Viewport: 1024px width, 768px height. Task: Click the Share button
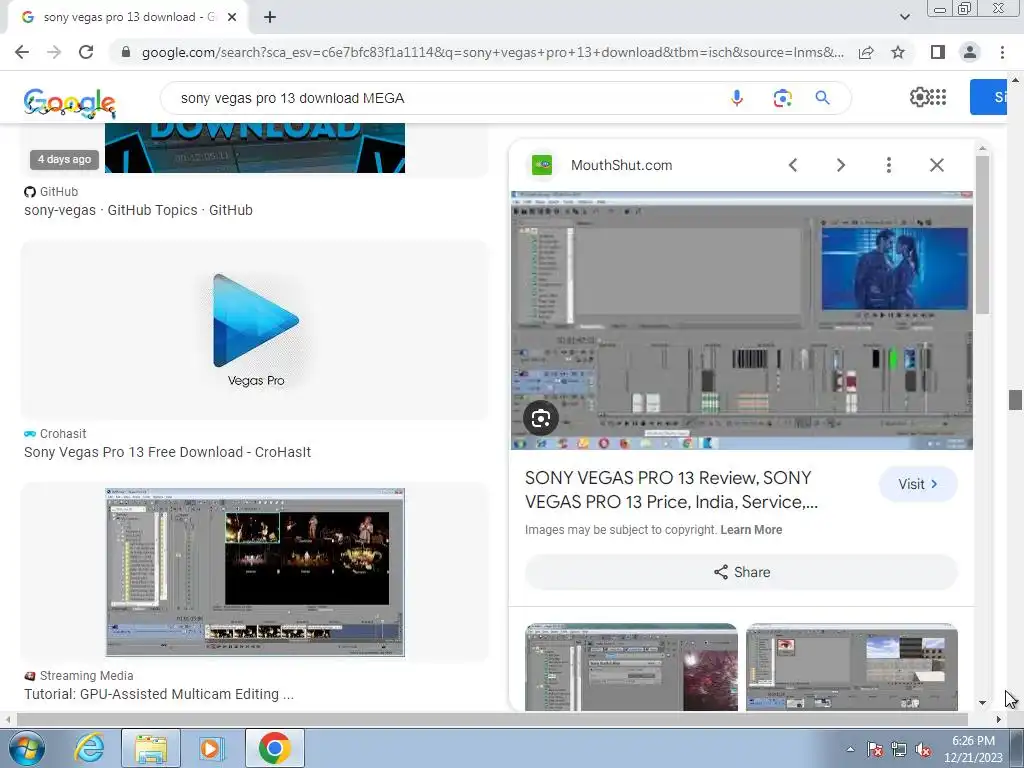(741, 572)
